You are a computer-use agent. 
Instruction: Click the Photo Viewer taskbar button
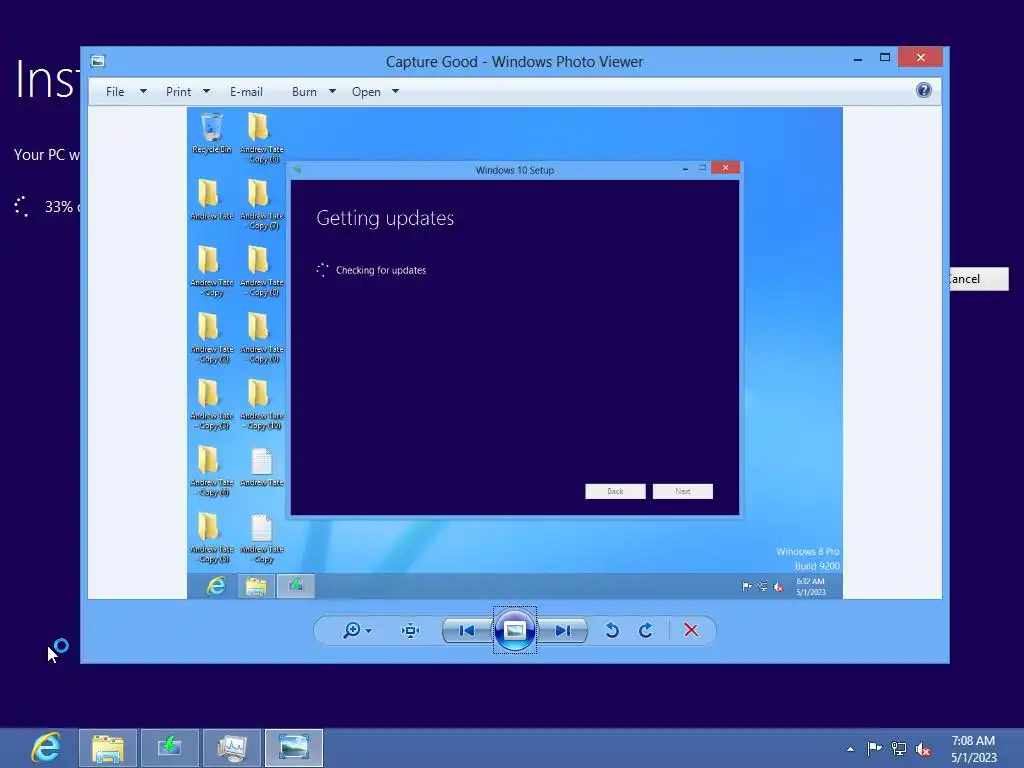[x=294, y=748]
